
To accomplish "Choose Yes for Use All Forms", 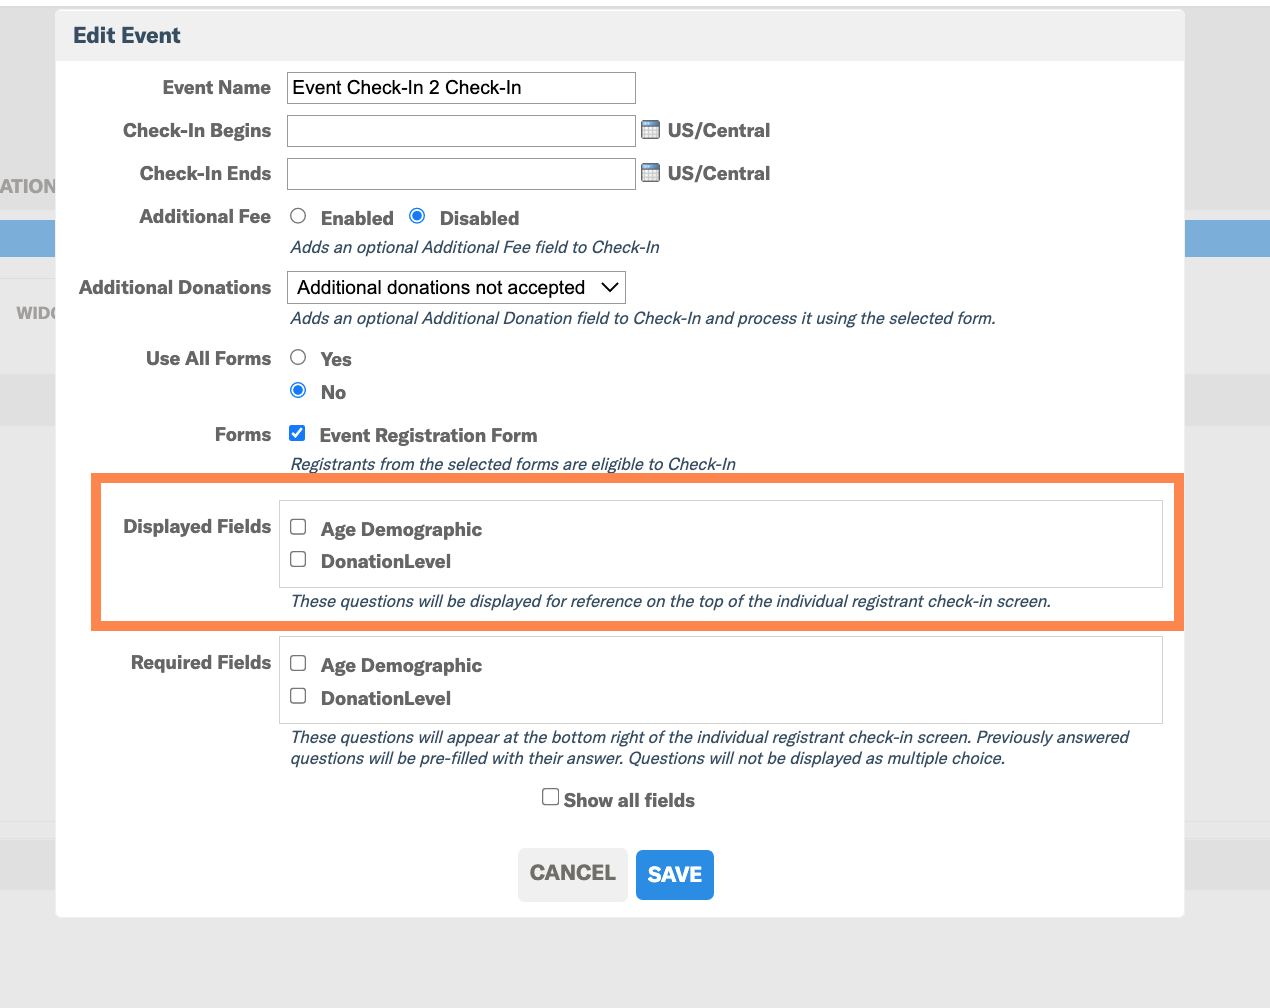I will click(x=298, y=357).
